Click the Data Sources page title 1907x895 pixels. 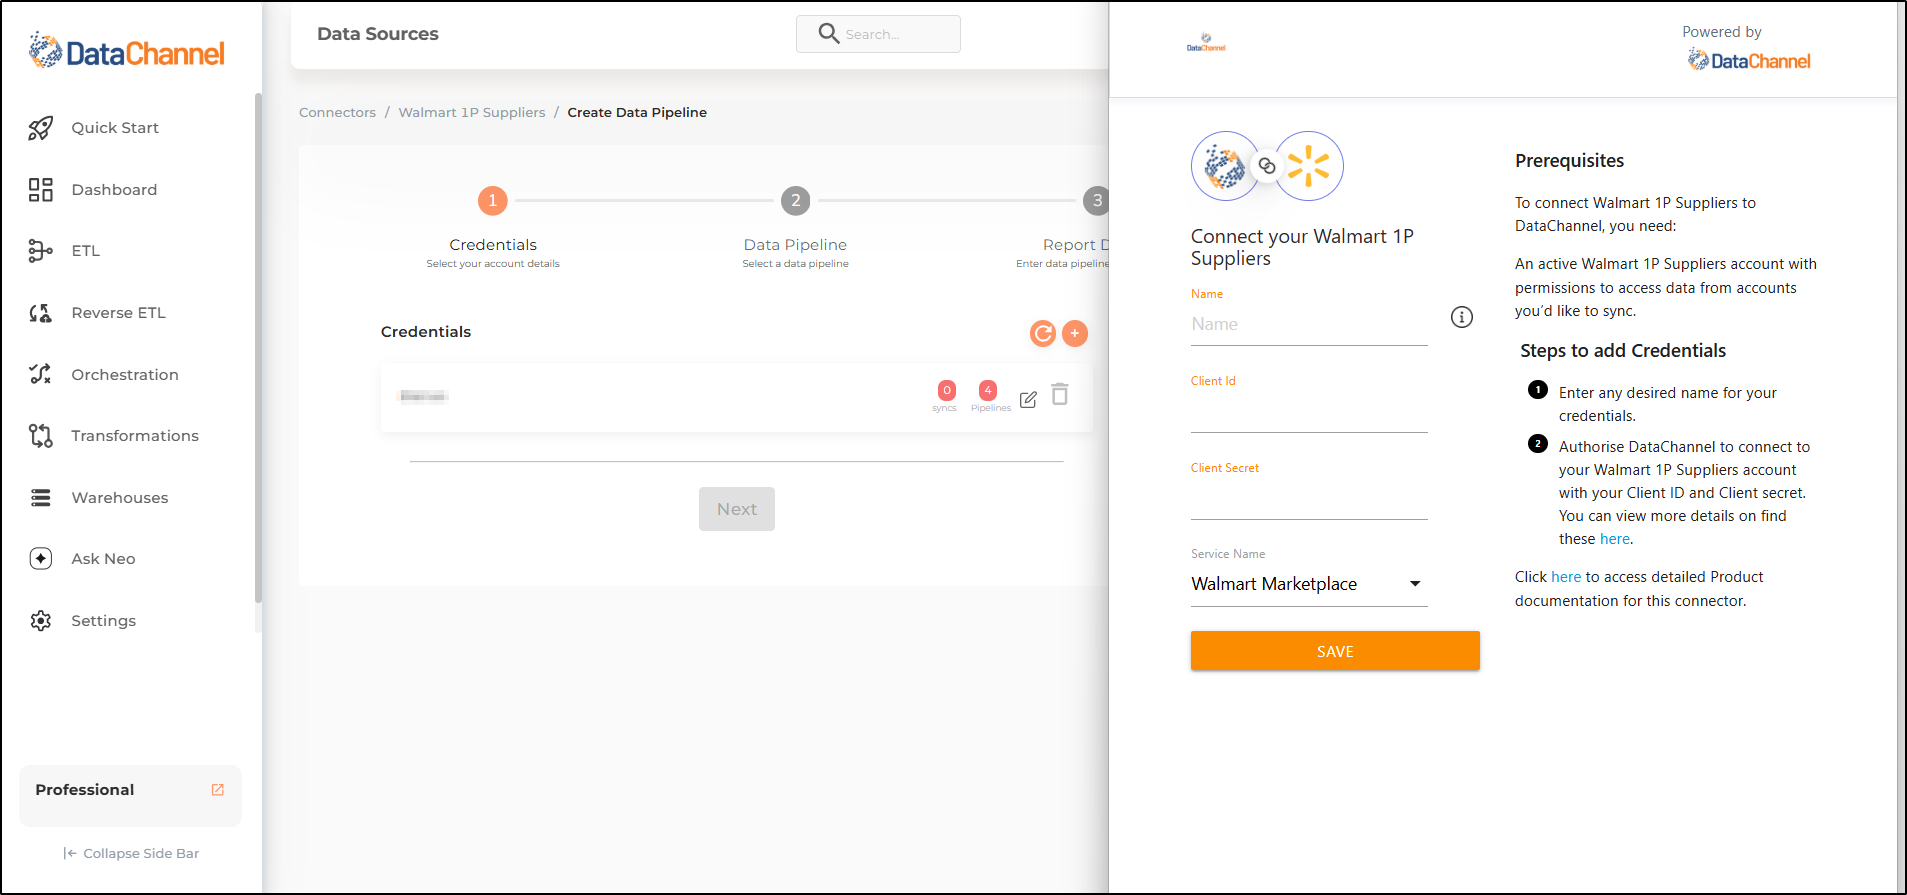click(x=378, y=34)
